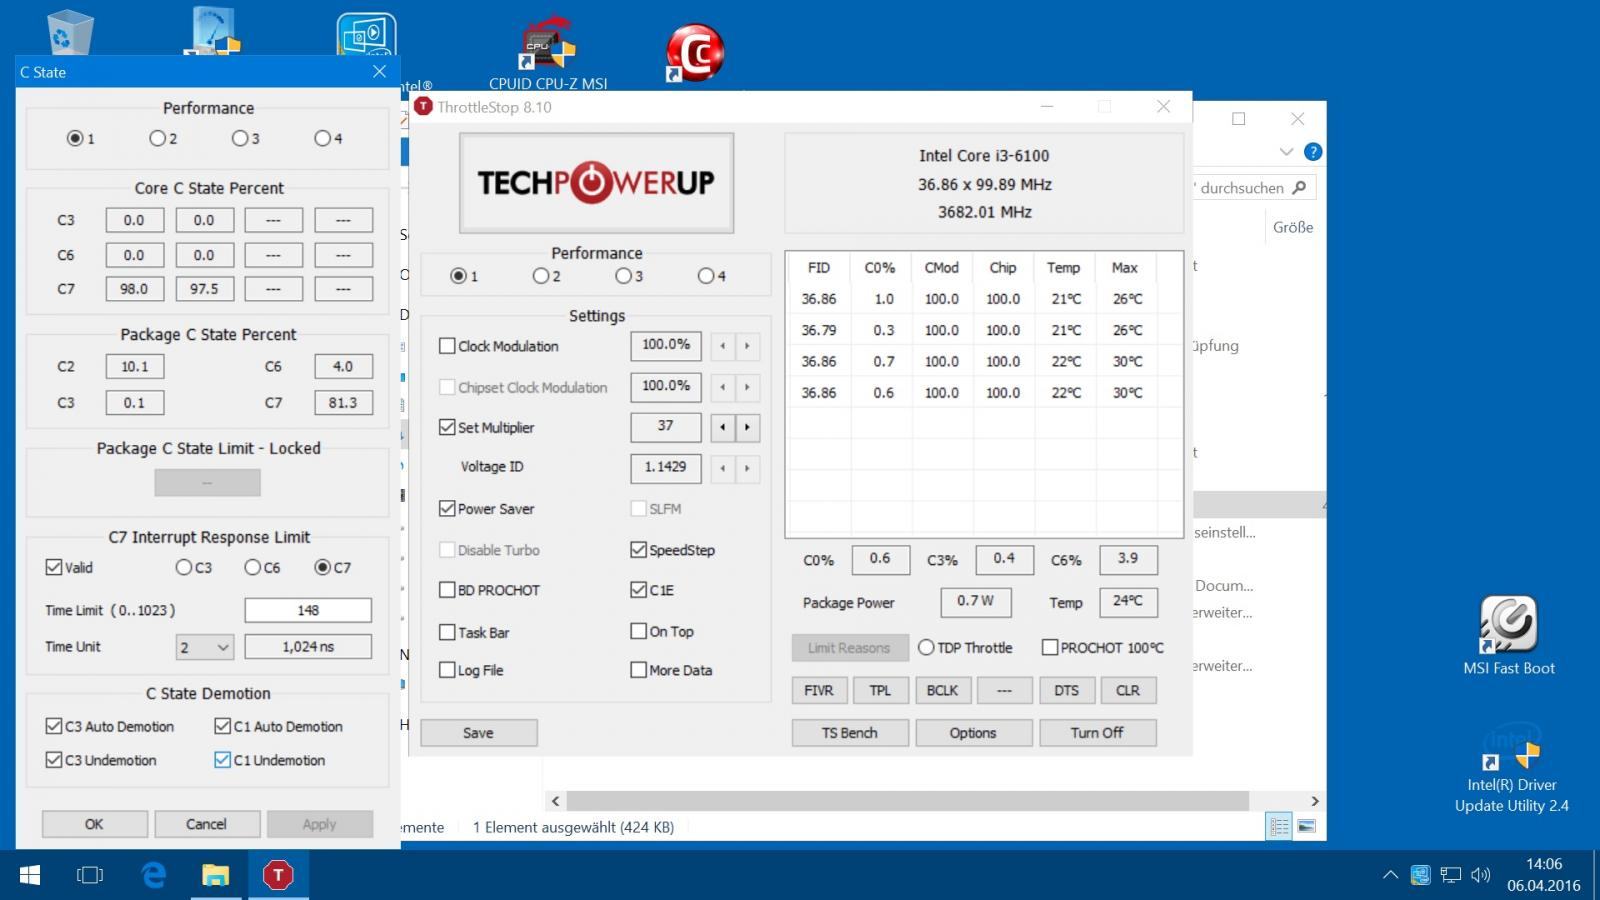1600x900 pixels.
Task: Increase Clock Modulation with right arrow
Action: pyautogui.click(x=747, y=346)
